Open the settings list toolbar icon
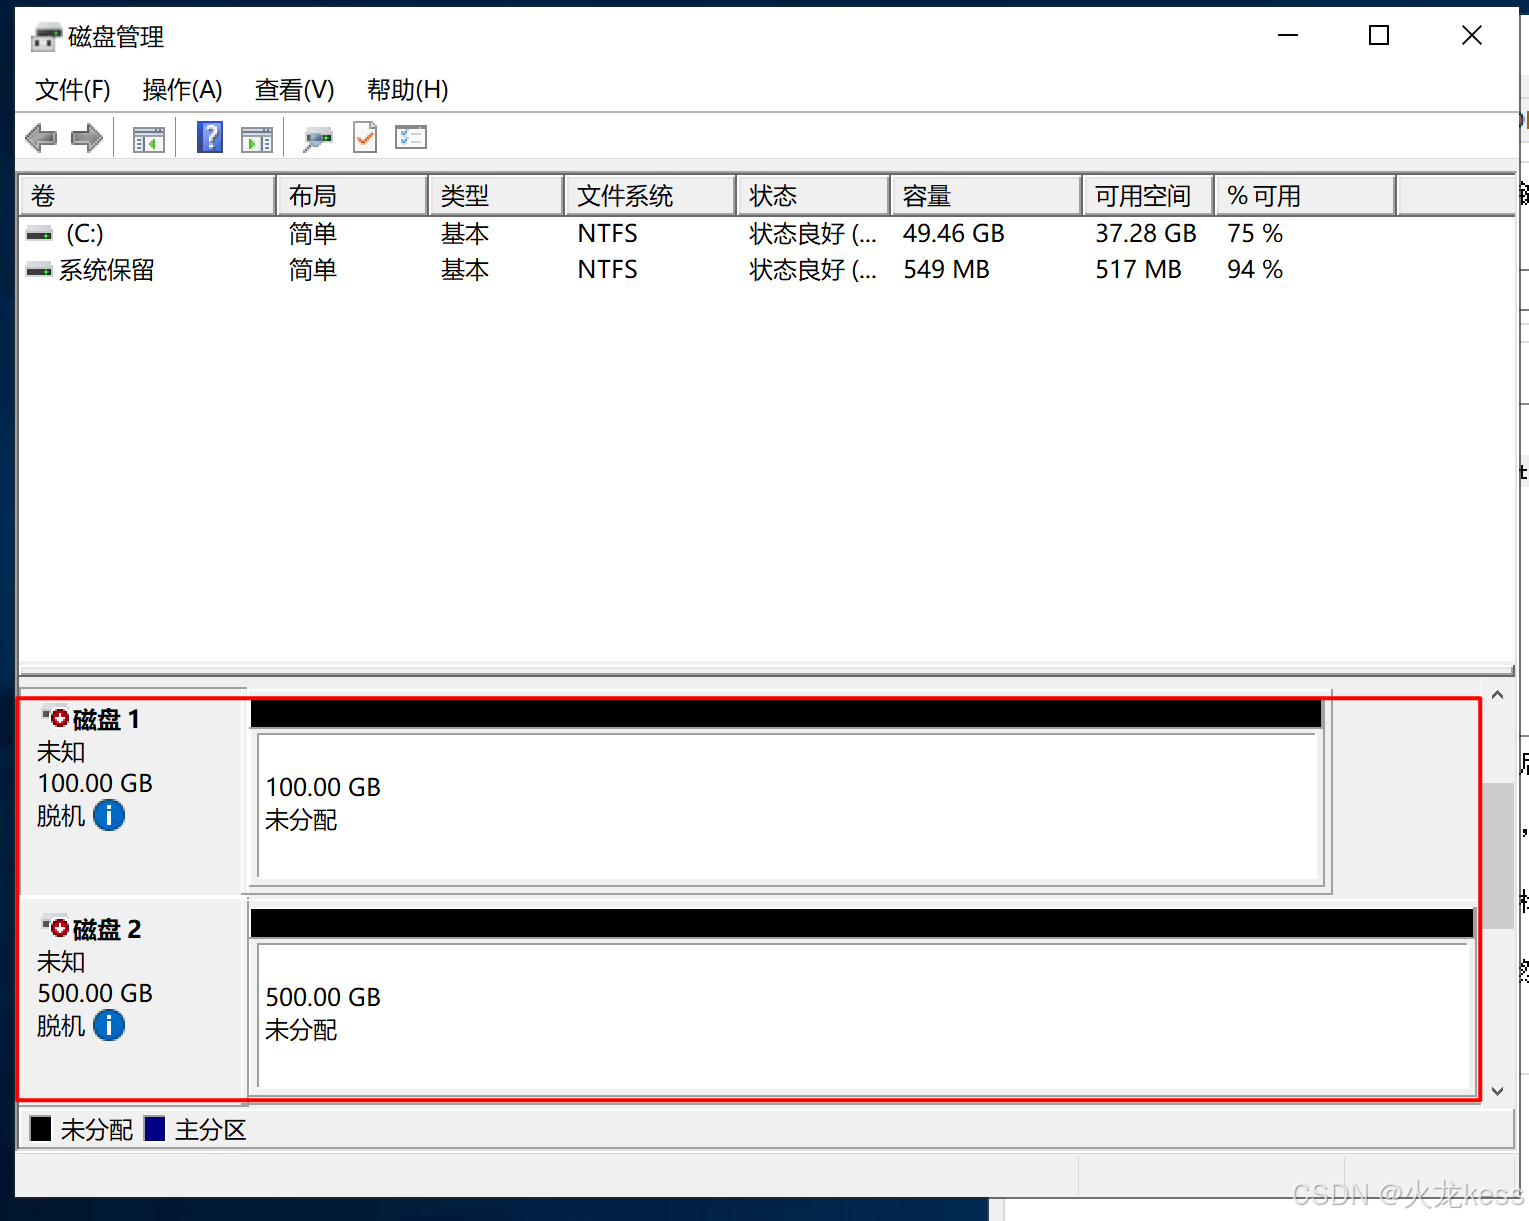The image size is (1529, 1221). point(411,137)
